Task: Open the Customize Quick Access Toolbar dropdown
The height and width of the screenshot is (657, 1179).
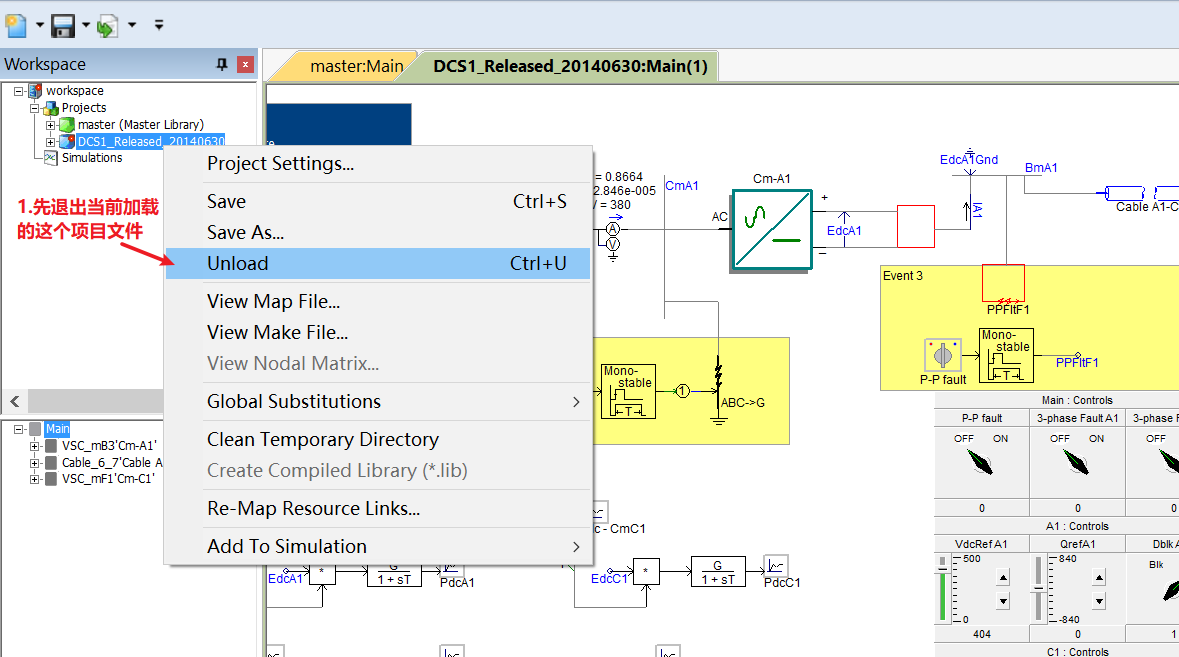Action: [x=159, y=25]
